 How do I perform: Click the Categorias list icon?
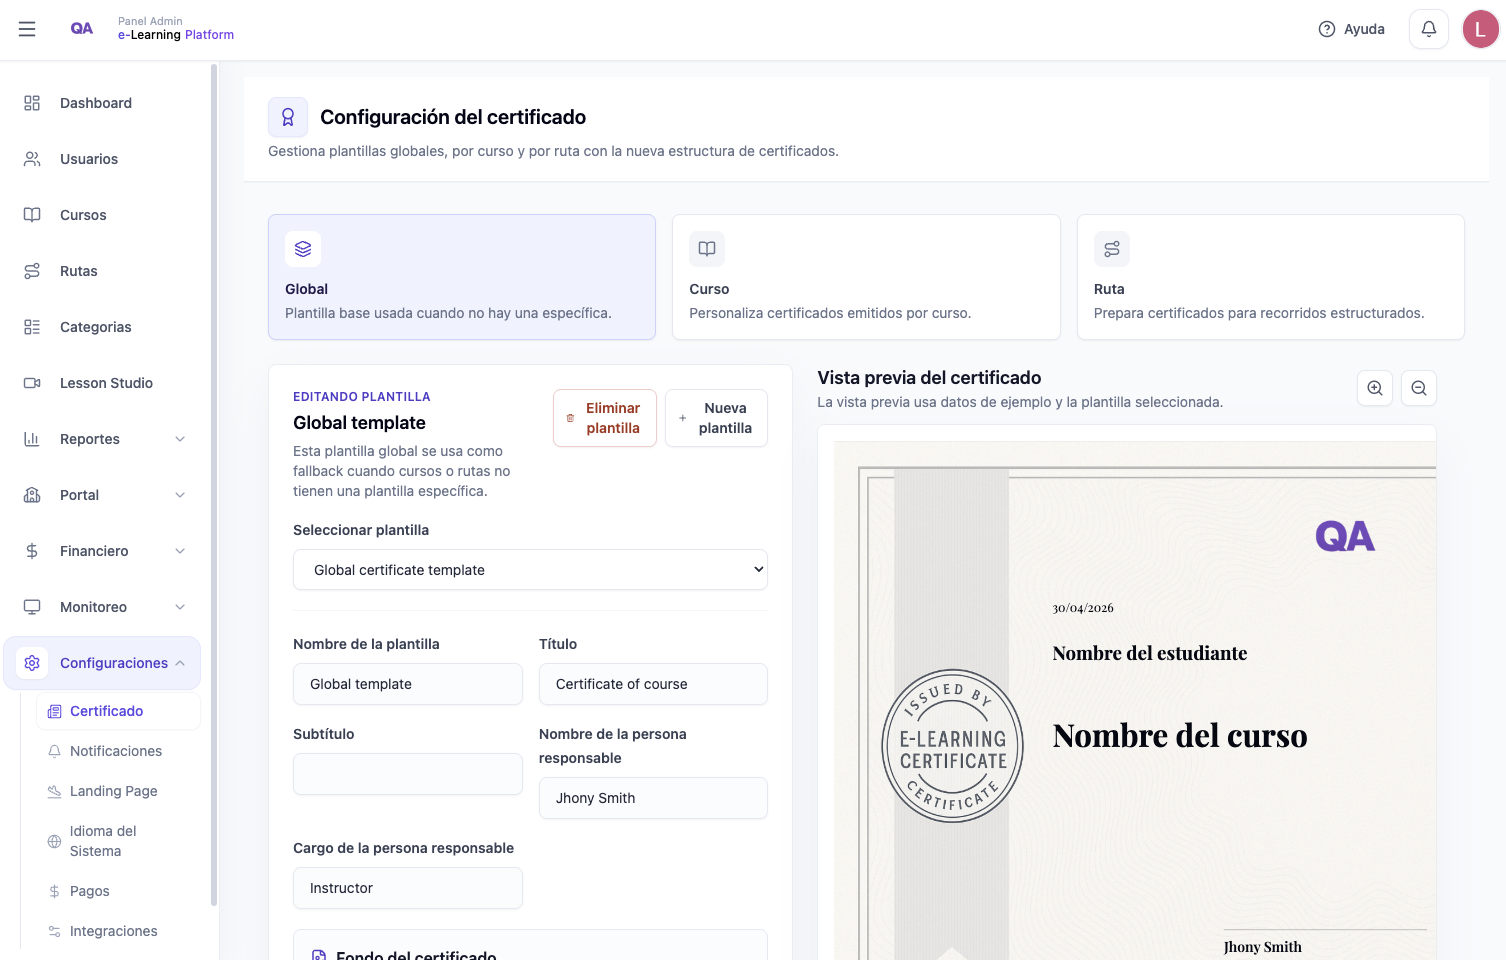pyautogui.click(x=32, y=327)
